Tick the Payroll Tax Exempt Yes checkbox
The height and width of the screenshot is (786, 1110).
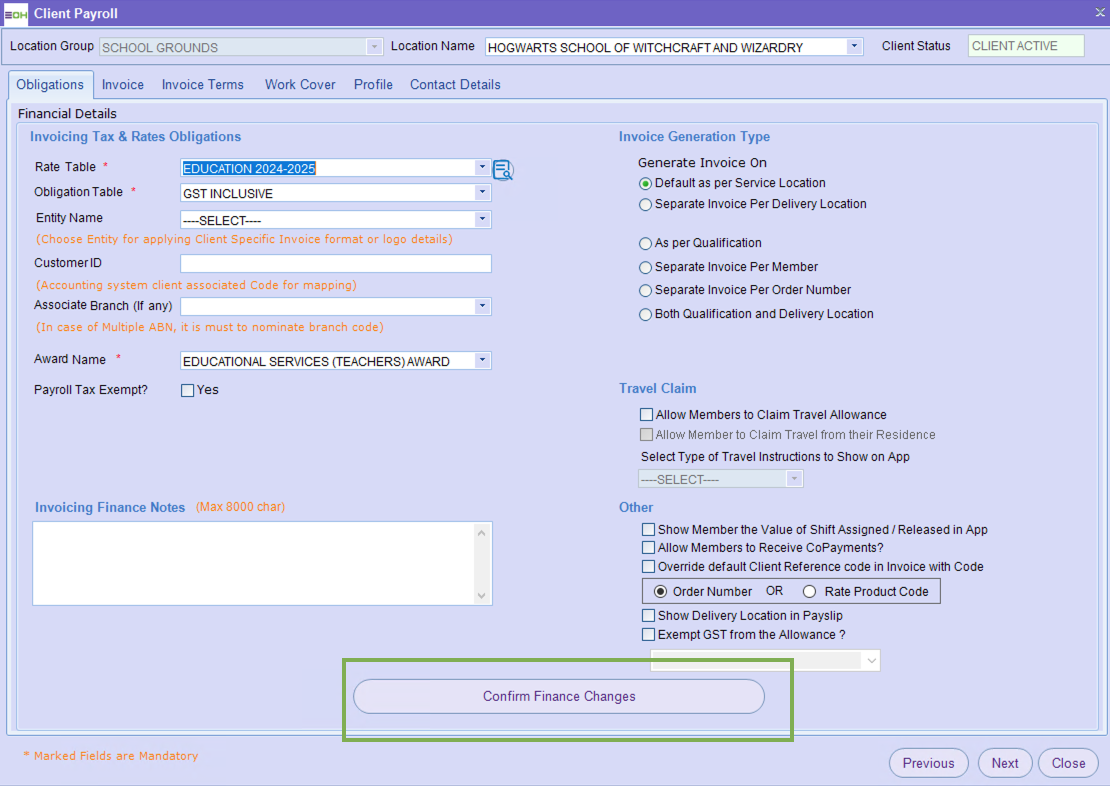(x=187, y=391)
